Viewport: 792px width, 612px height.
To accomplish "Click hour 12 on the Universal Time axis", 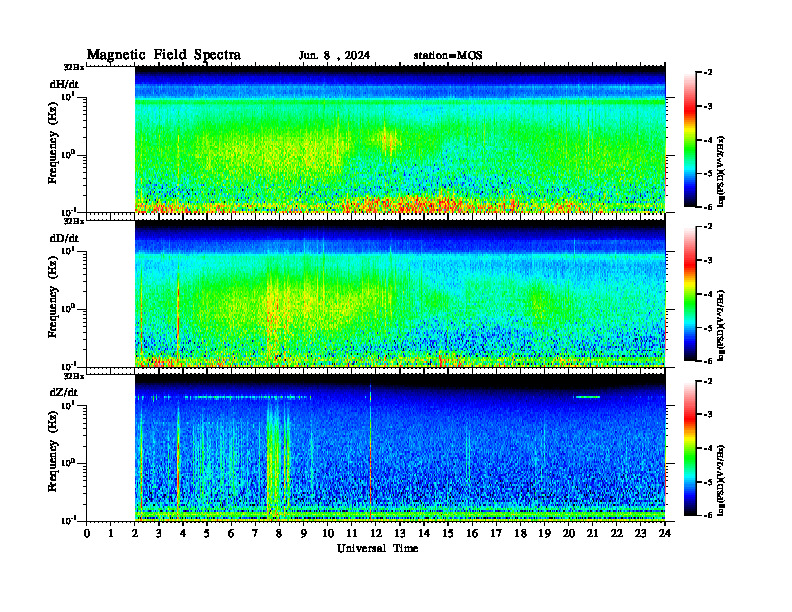I will (x=376, y=534).
